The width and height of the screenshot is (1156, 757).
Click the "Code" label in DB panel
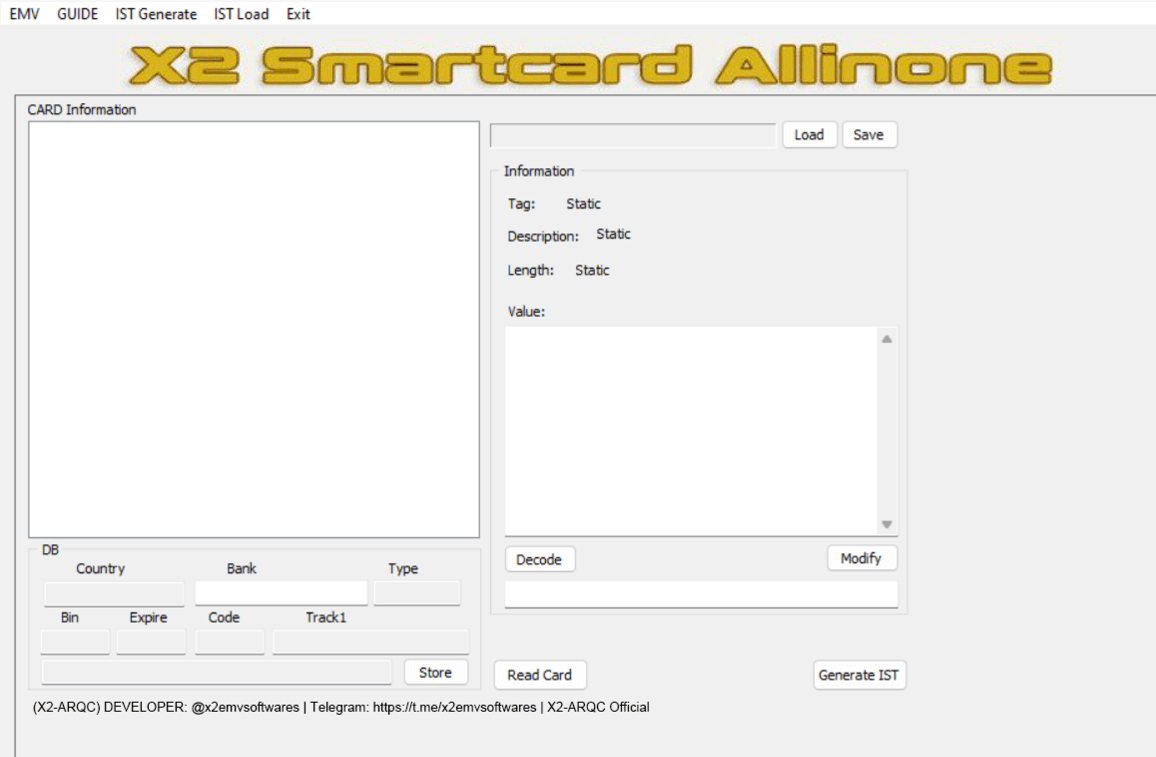coord(224,618)
